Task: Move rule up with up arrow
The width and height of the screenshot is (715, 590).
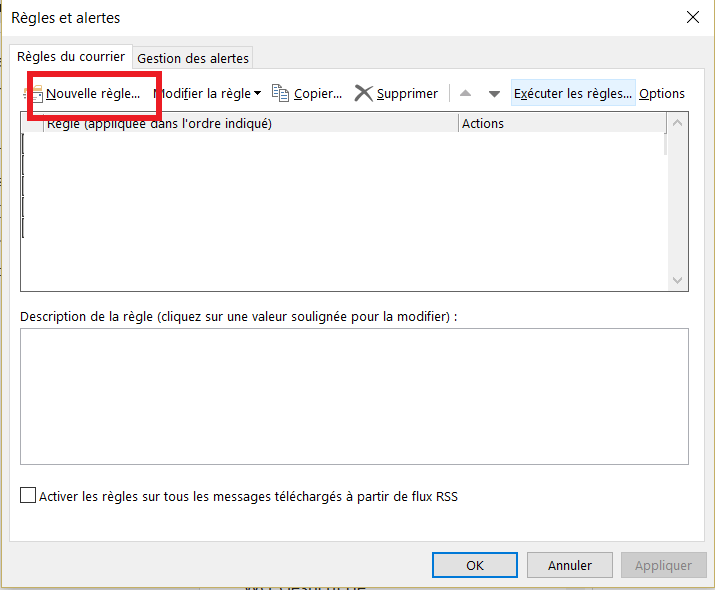Action: coord(465,93)
